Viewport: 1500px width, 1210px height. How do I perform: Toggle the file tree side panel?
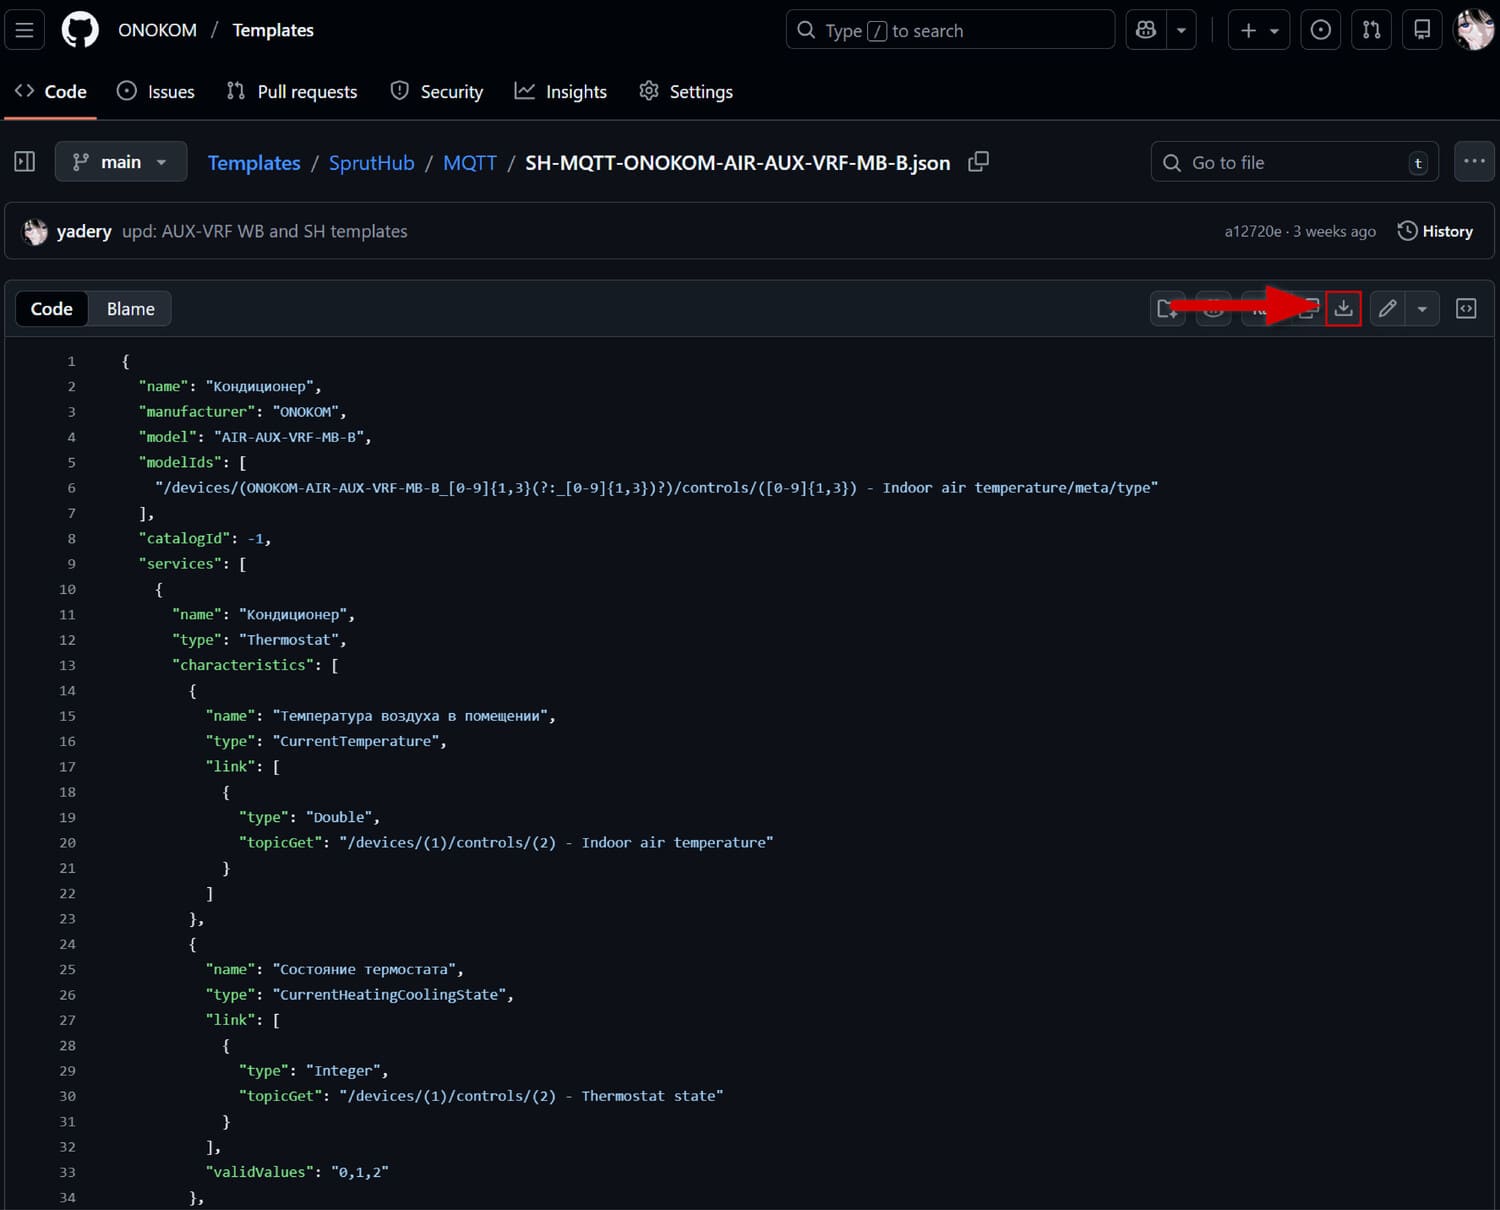(x=25, y=162)
